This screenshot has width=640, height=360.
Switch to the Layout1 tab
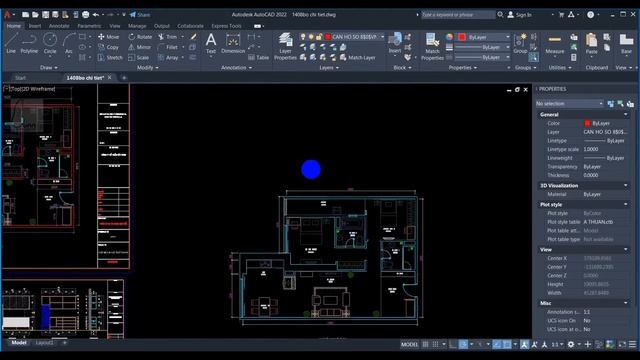click(44, 343)
